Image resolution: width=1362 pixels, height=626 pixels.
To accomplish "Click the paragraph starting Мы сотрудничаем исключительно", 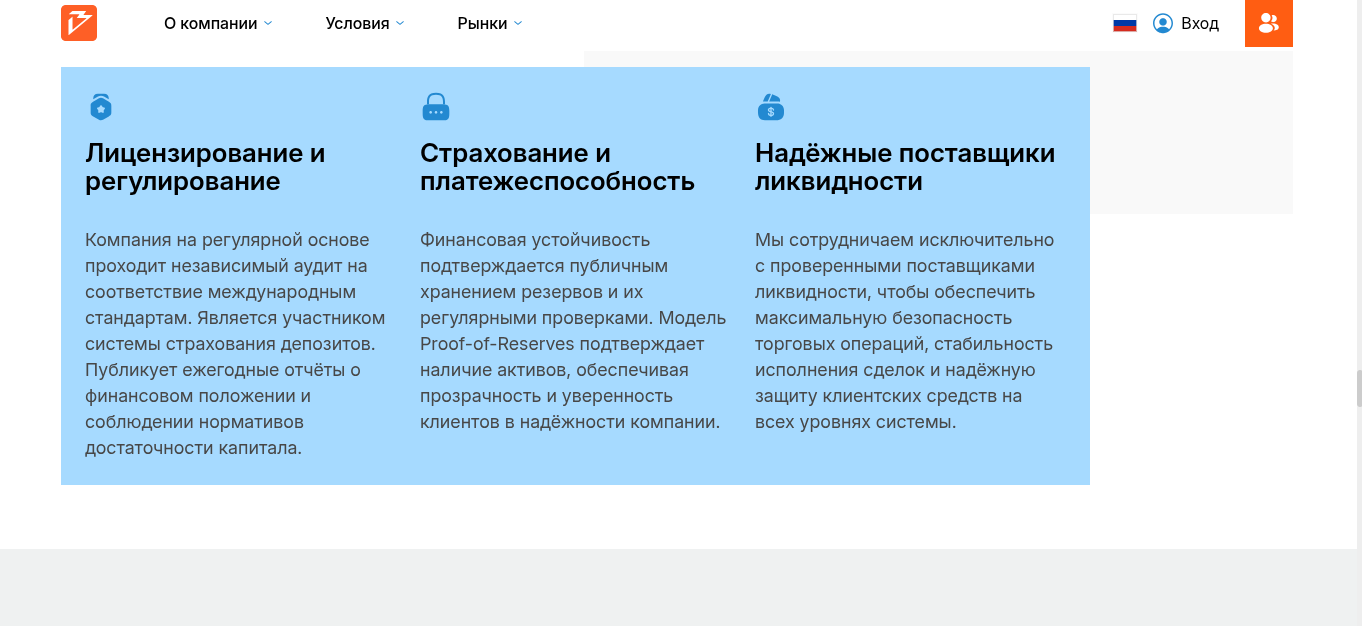I will (905, 331).
